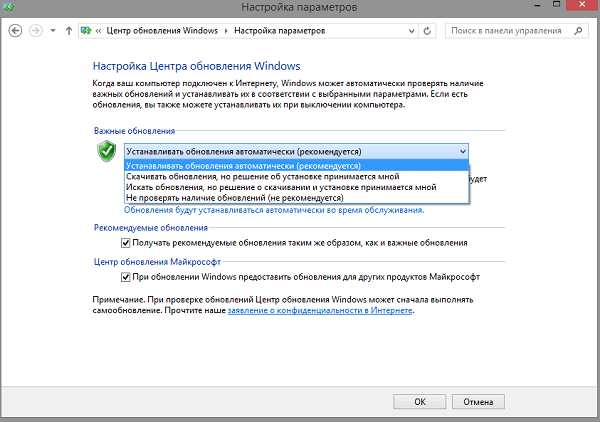Close the 'Настройка параметров' window
The width and height of the screenshot is (600, 422).
pyautogui.click(x=582, y=5)
